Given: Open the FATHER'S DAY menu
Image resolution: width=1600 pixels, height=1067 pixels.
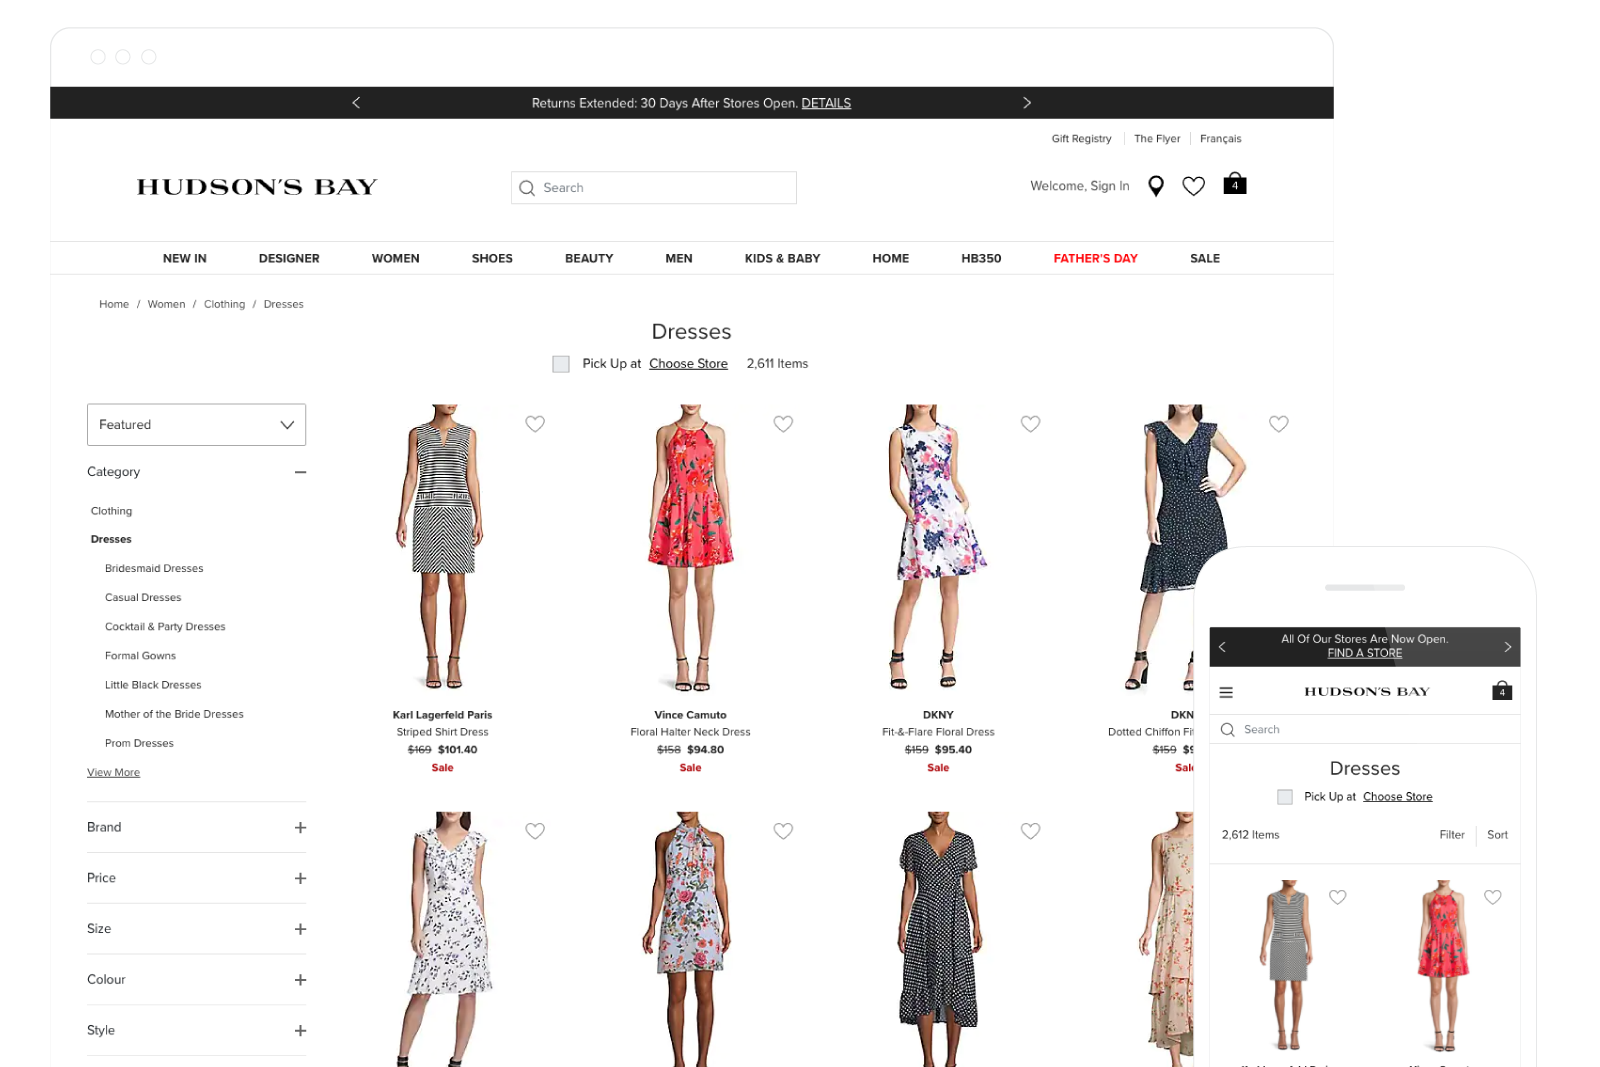Looking at the screenshot, I should (x=1096, y=258).
